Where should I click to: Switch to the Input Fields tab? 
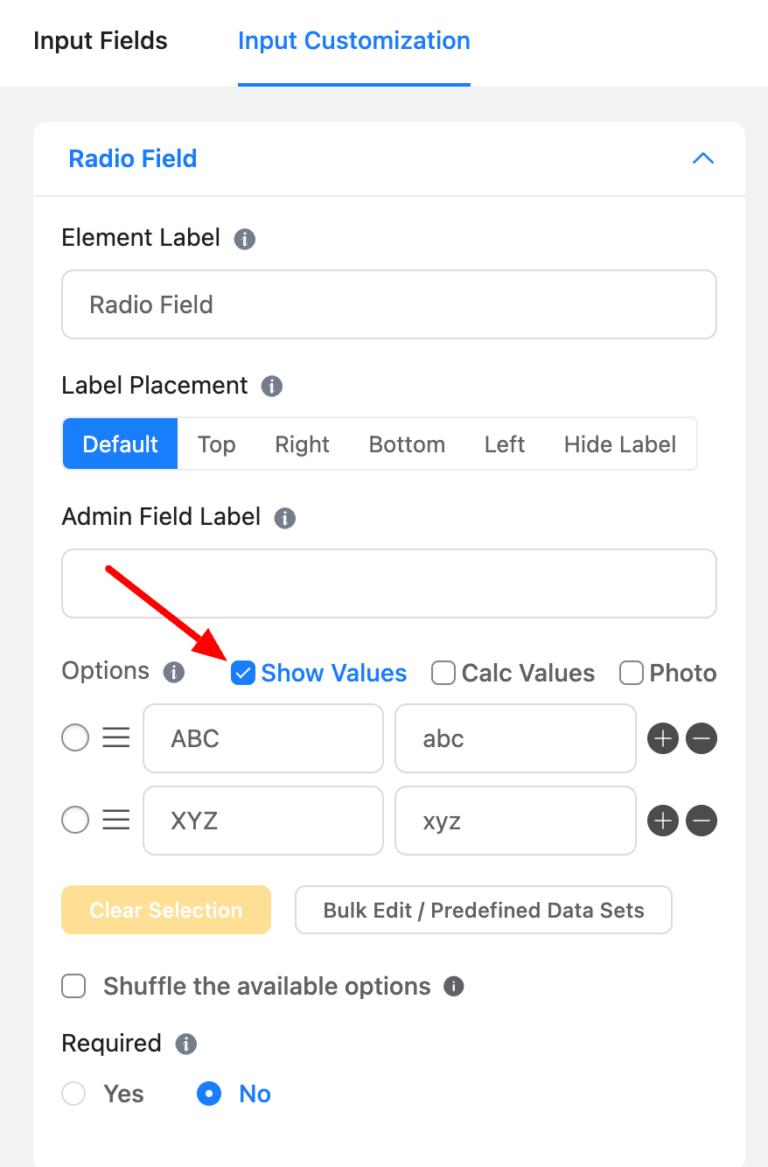point(100,41)
